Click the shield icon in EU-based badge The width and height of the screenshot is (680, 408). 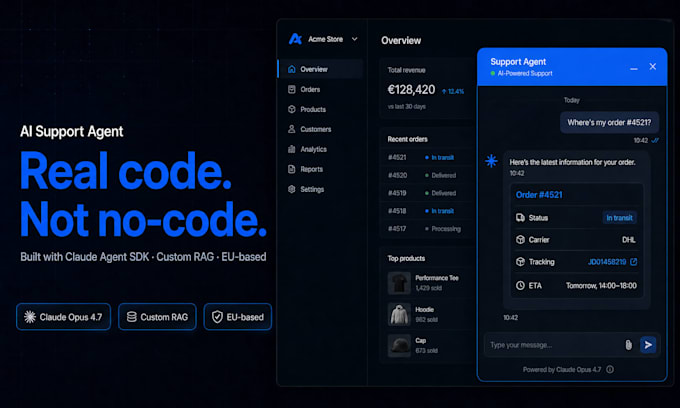[217, 317]
